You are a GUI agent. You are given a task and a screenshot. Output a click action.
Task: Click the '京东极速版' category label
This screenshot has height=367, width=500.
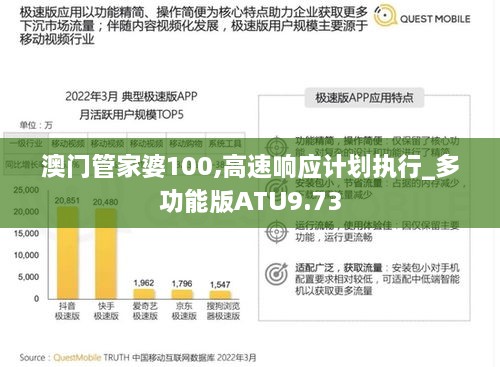click(184, 311)
